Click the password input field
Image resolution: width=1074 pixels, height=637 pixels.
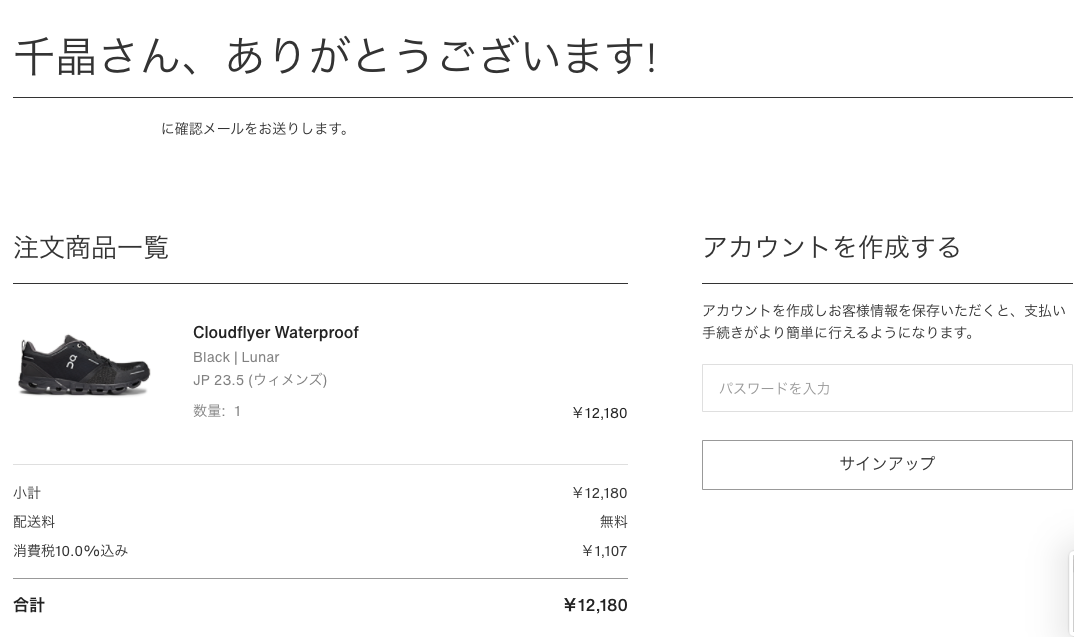click(x=886, y=388)
